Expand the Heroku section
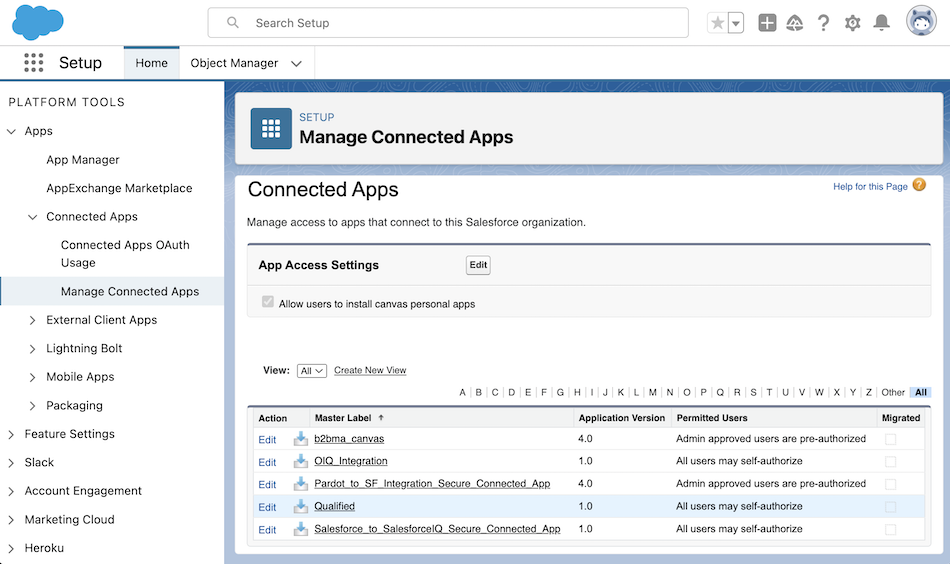 point(11,548)
